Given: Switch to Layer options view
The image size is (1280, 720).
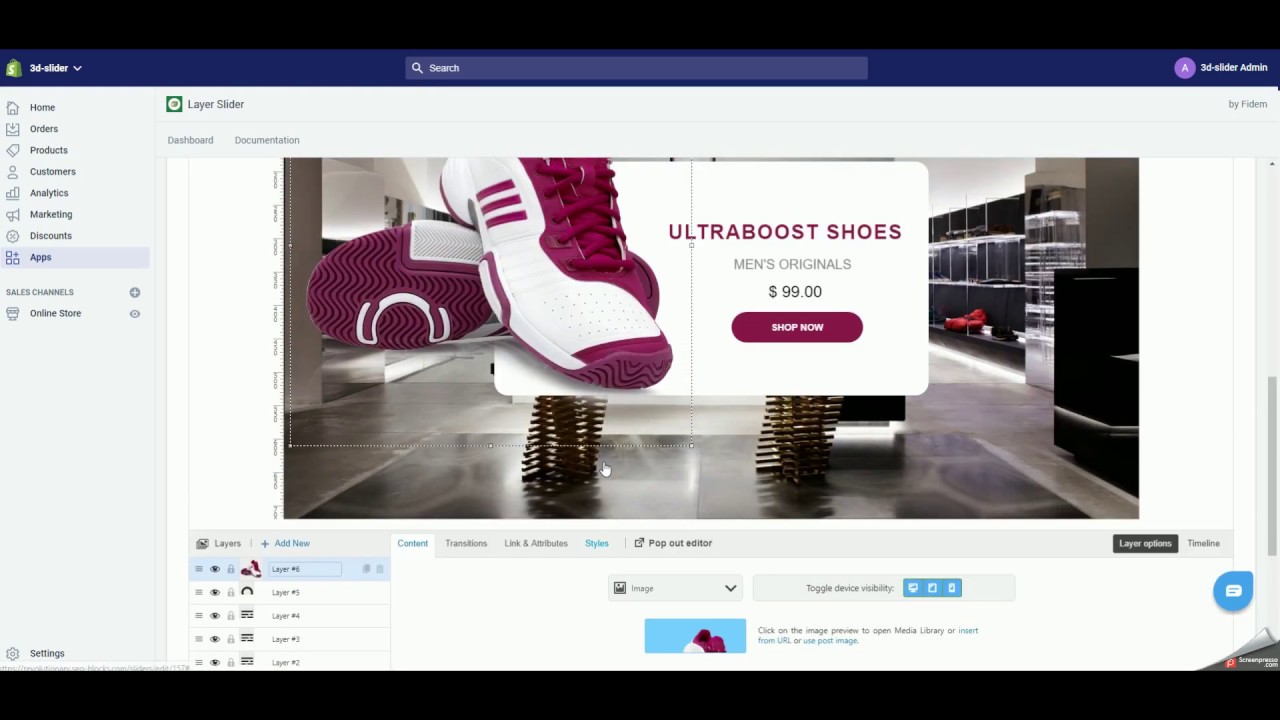Looking at the screenshot, I should tap(1145, 543).
